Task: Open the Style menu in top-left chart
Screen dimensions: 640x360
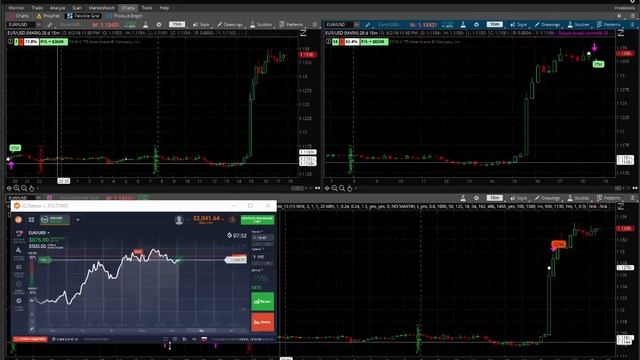Action: [x=201, y=24]
